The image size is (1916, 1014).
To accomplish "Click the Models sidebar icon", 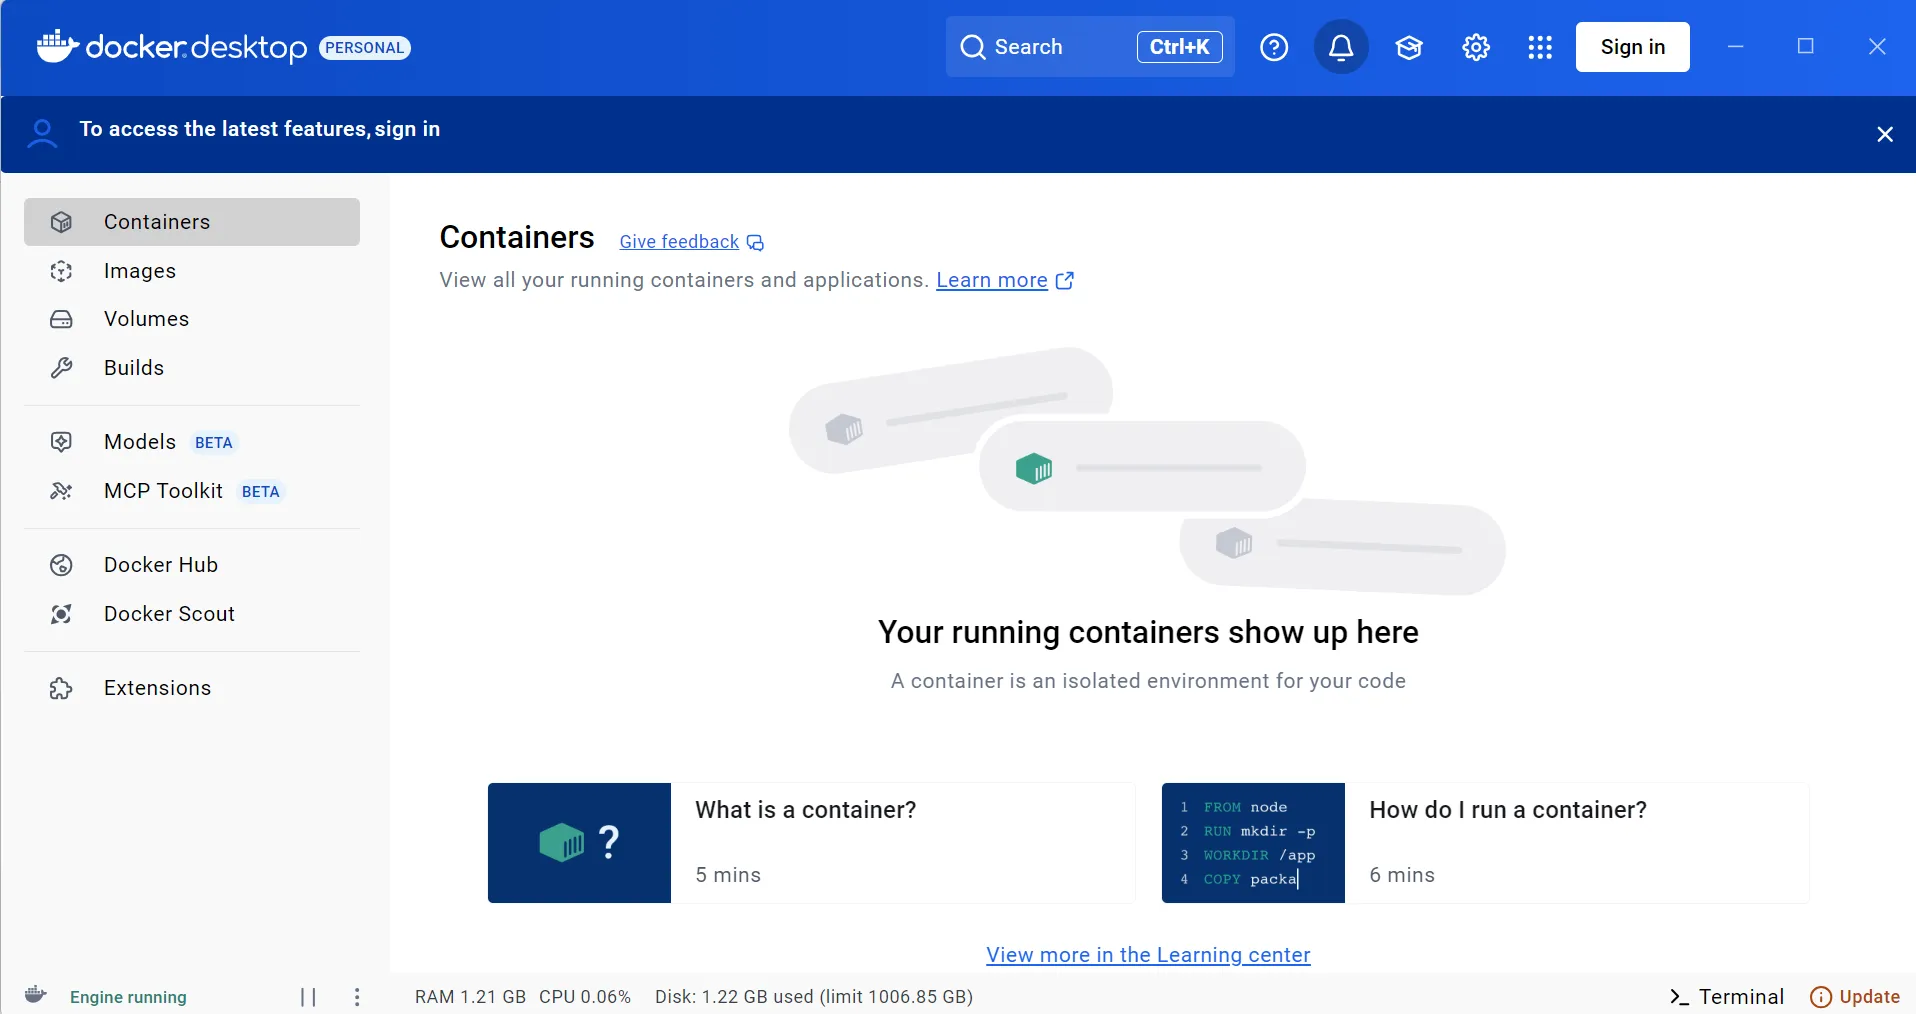I will pyautogui.click(x=61, y=442).
